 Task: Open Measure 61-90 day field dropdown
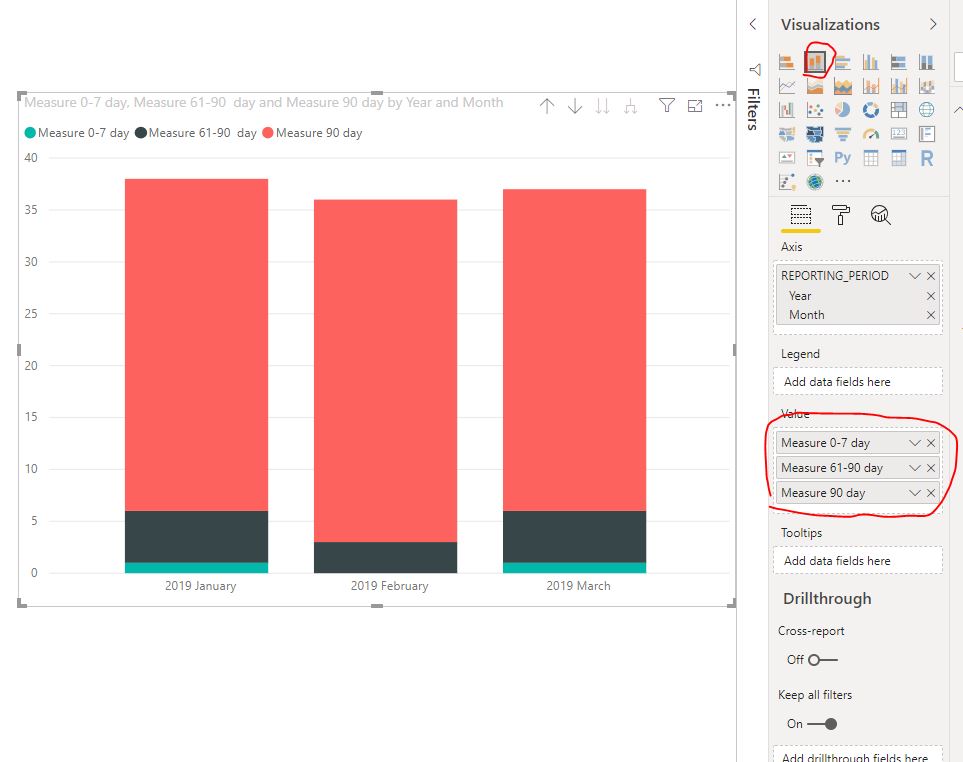coord(914,468)
